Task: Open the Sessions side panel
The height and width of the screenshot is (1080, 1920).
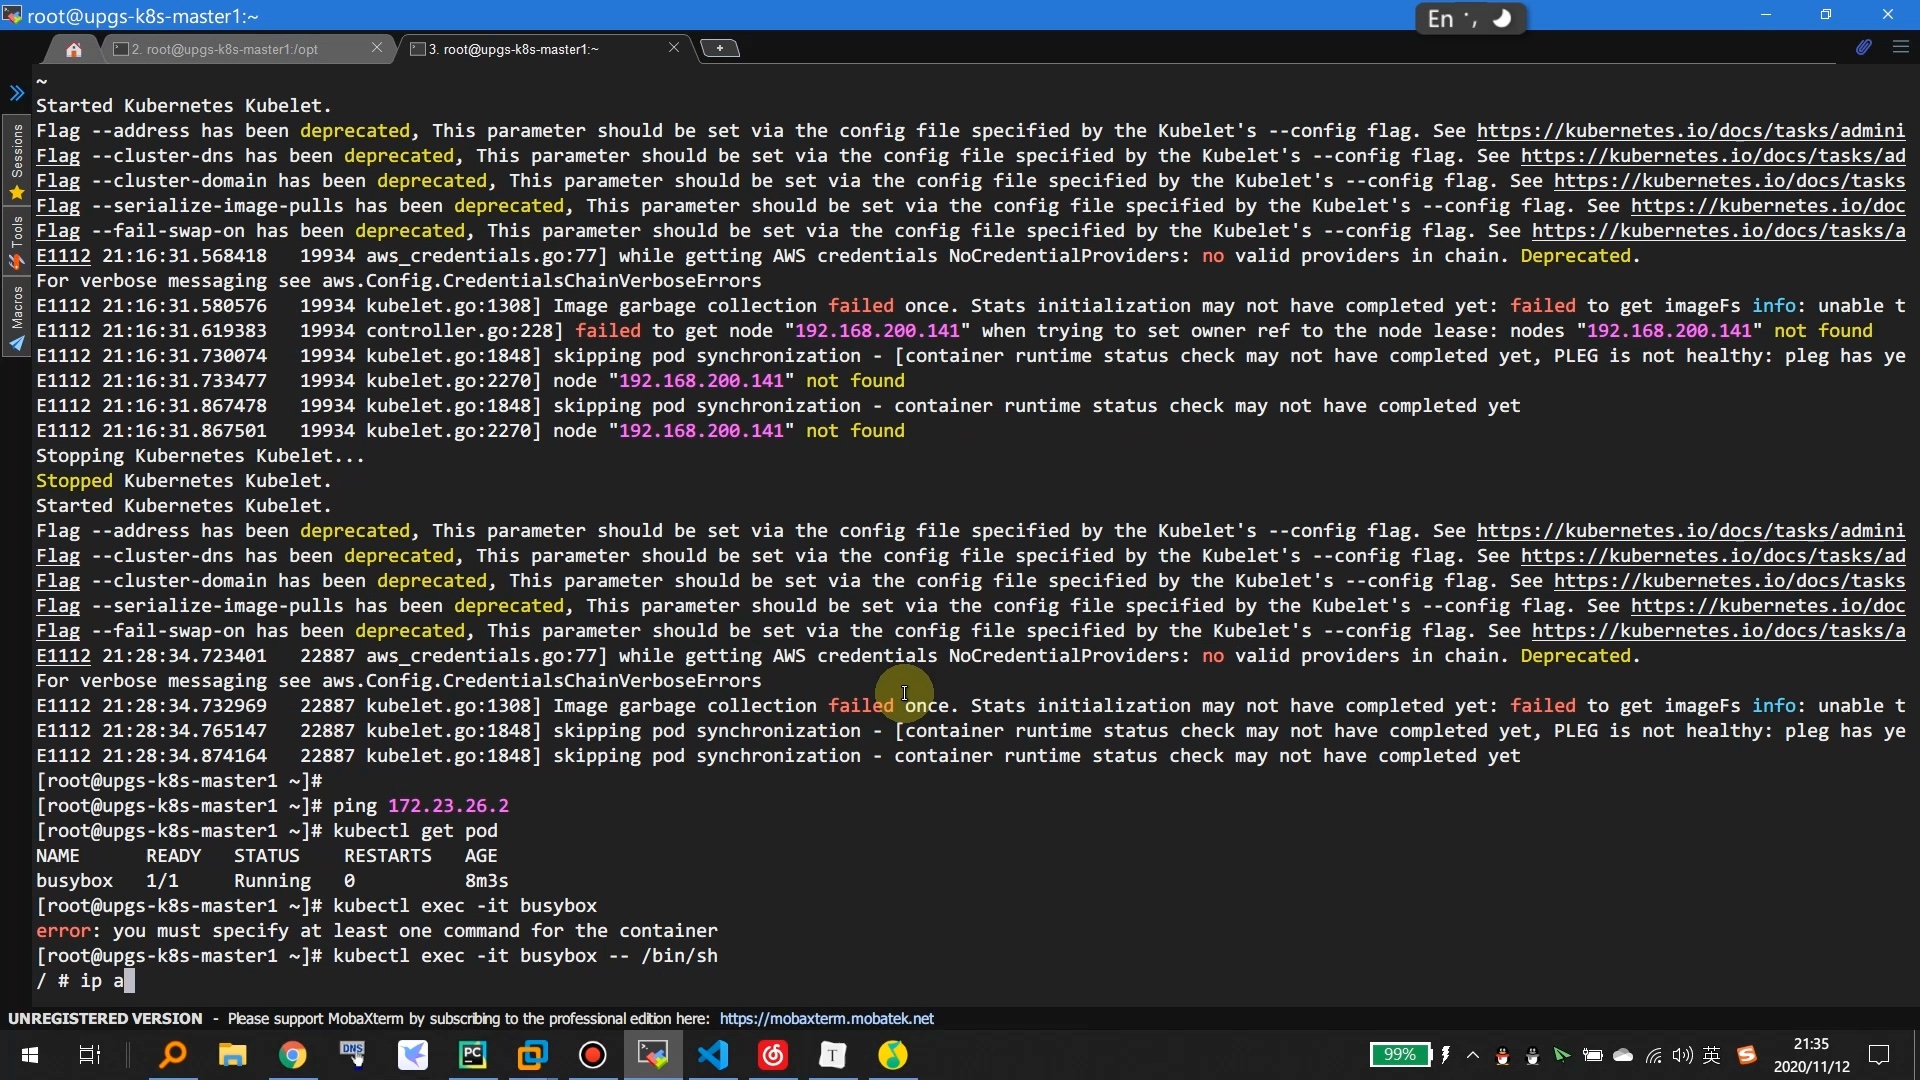Action: pos(16,160)
